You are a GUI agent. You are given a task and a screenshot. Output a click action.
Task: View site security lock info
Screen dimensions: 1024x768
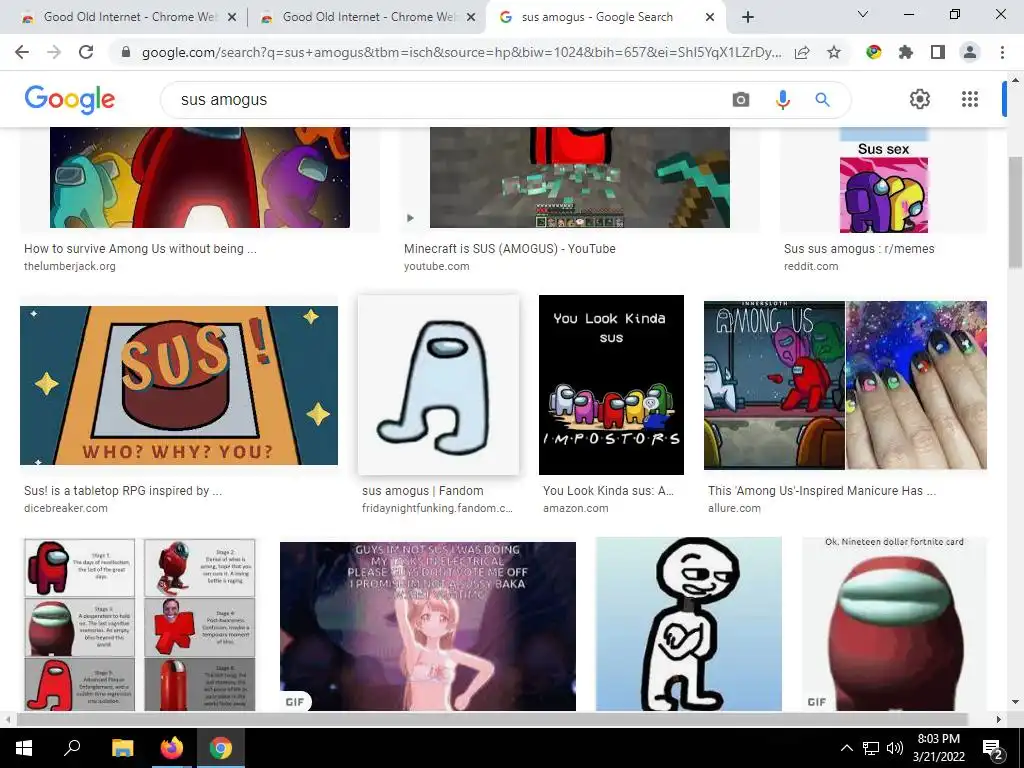(127, 52)
